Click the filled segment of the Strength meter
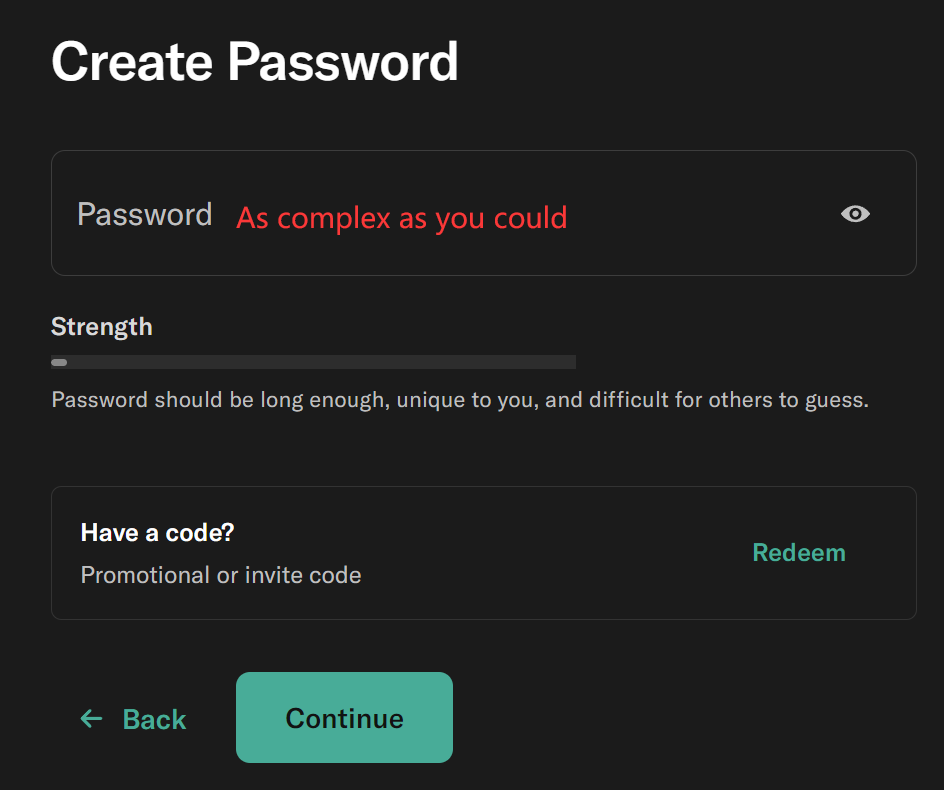Image resolution: width=944 pixels, height=790 pixels. tap(59, 362)
